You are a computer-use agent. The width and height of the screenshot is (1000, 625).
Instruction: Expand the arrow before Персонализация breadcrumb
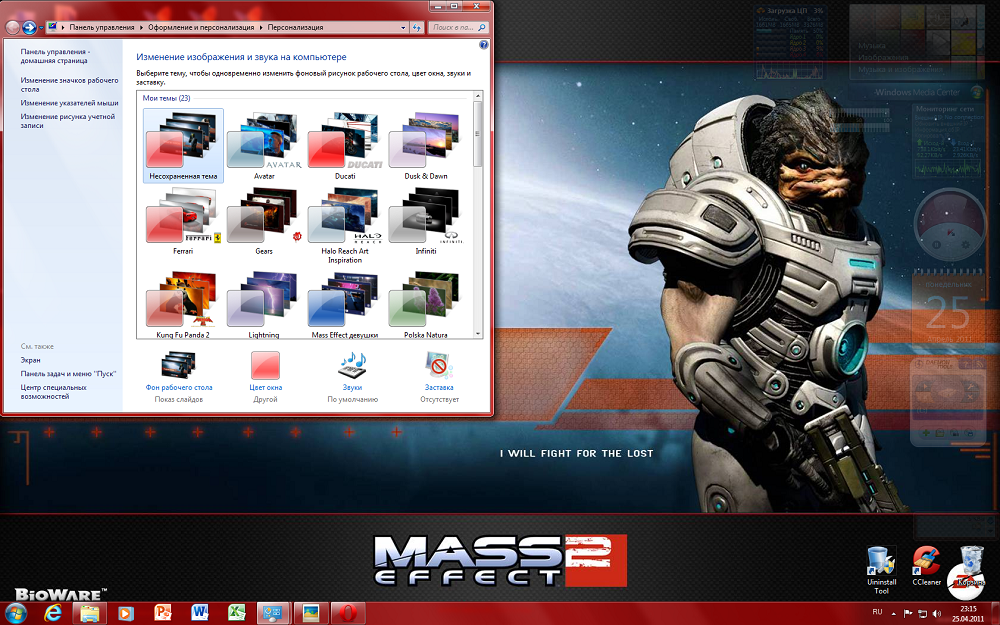point(260,27)
